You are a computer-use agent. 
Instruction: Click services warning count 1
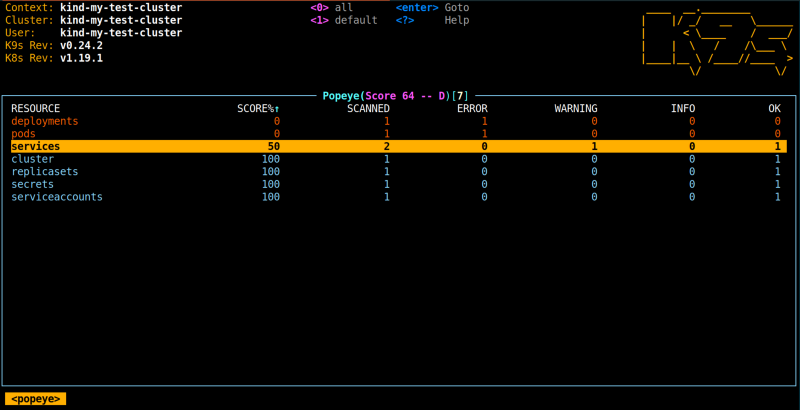pos(594,146)
